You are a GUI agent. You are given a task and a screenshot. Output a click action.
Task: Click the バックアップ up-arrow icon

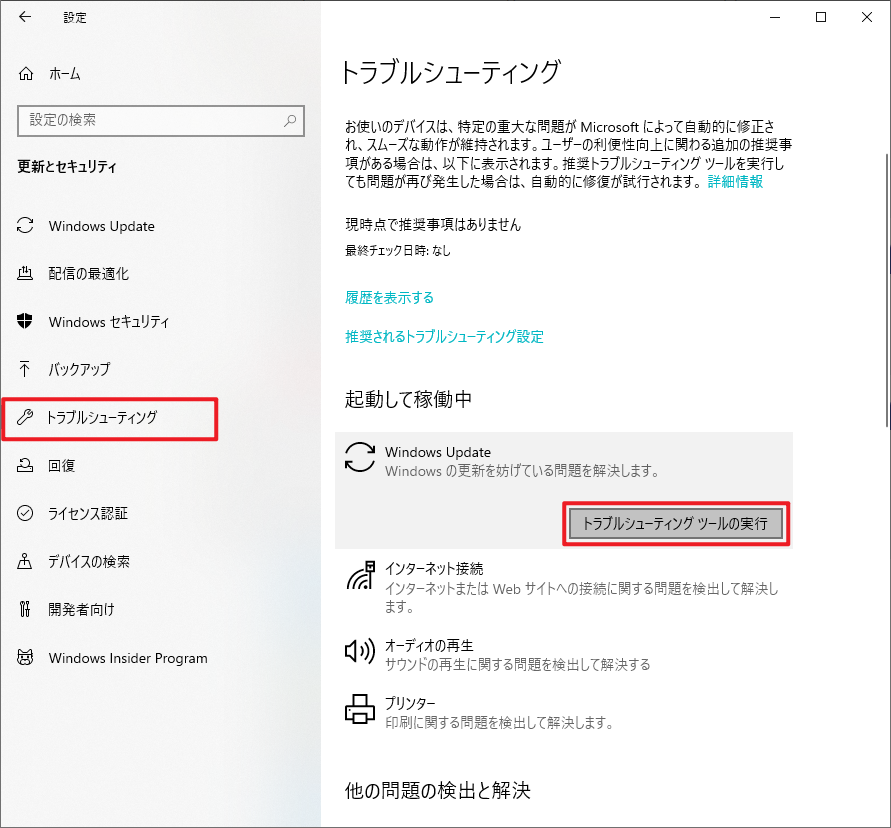pos(24,369)
